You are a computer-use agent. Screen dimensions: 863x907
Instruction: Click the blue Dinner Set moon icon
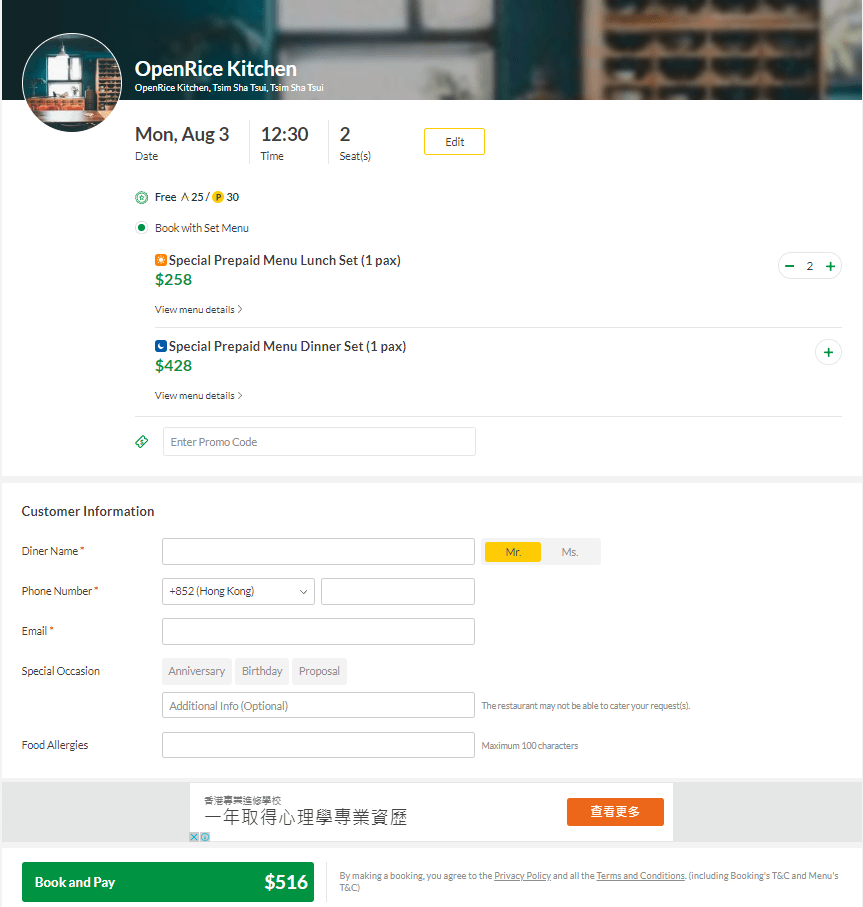[161, 346]
